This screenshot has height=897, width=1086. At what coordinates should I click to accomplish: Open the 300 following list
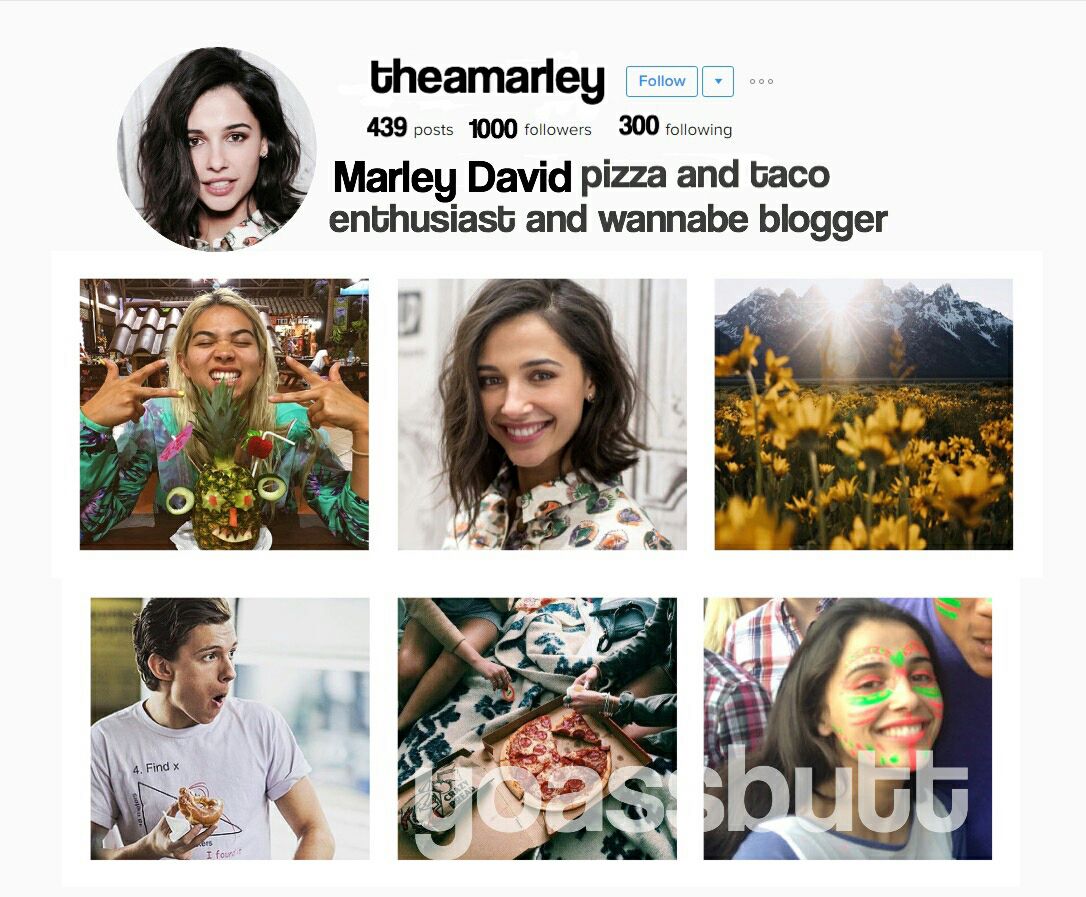coord(675,127)
